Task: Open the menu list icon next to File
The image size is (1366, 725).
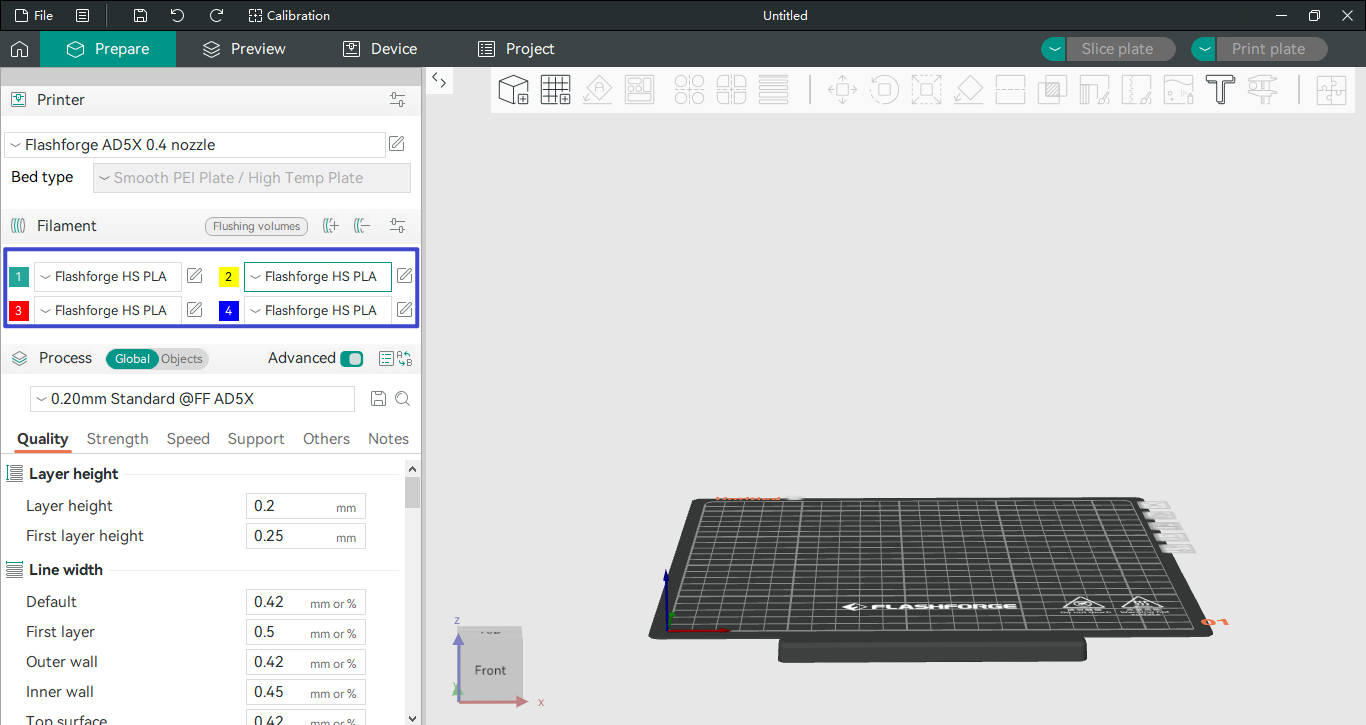Action: tap(83, 15)
